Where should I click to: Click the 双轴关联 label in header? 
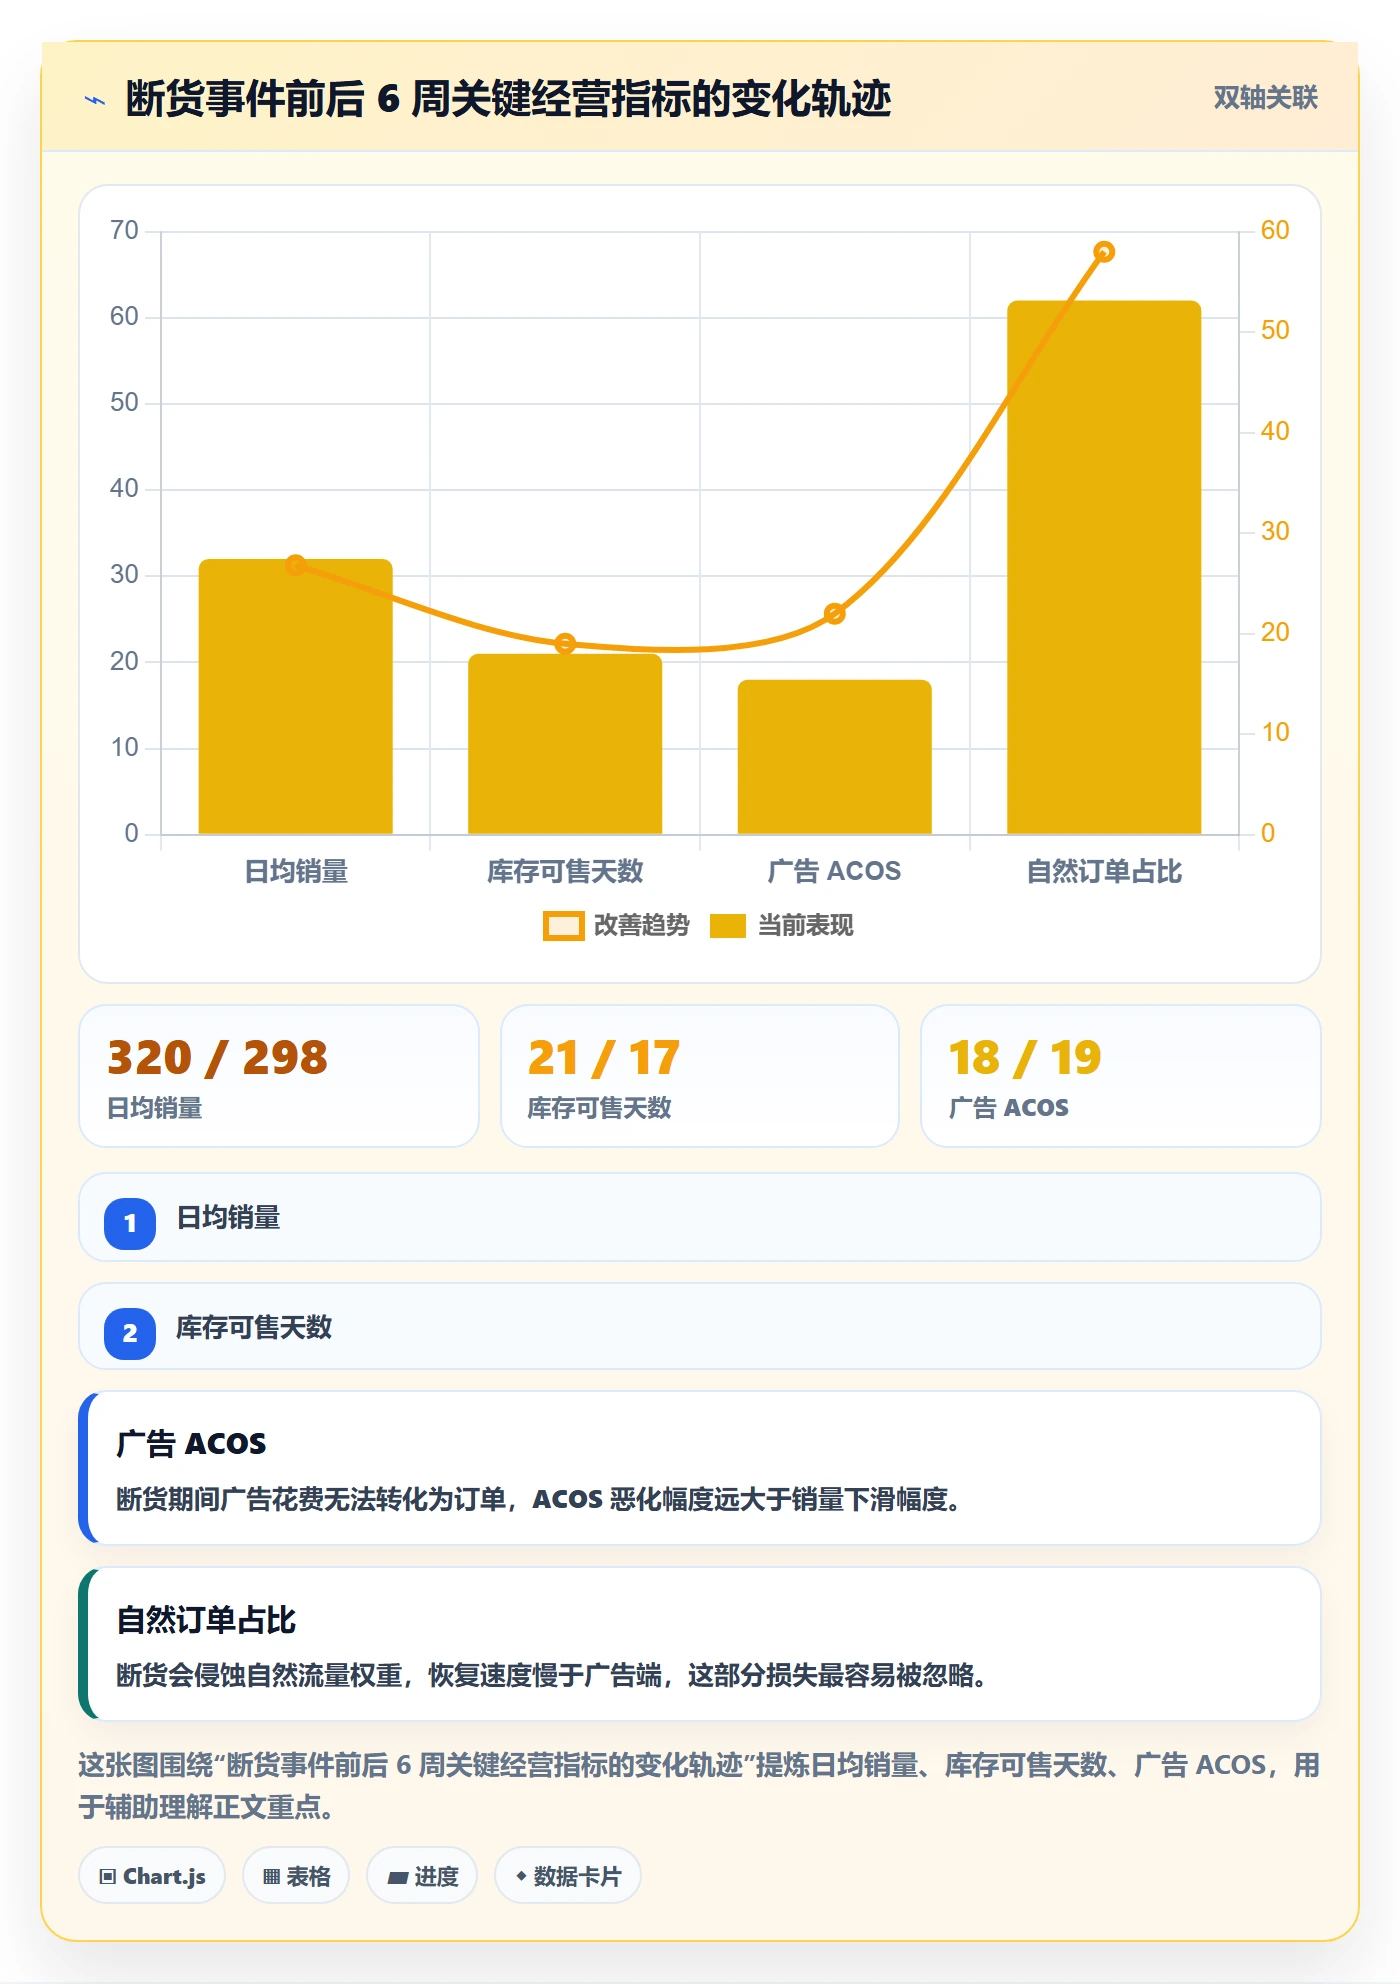(x=1265, y=98)
